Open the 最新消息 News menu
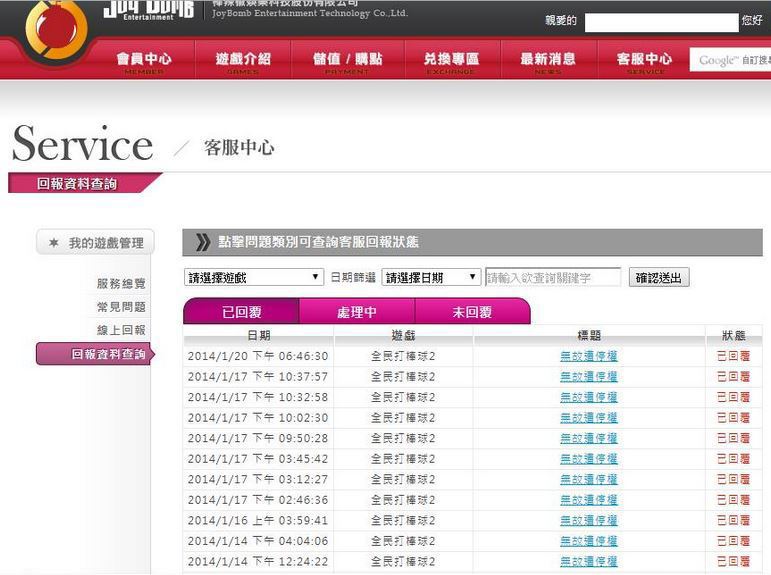Screen dimensions: 771x575 548,60
